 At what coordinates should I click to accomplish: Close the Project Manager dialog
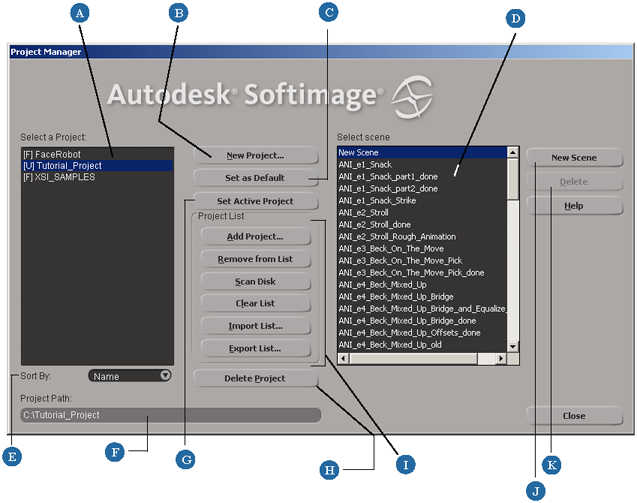click(x=574, y=416)
